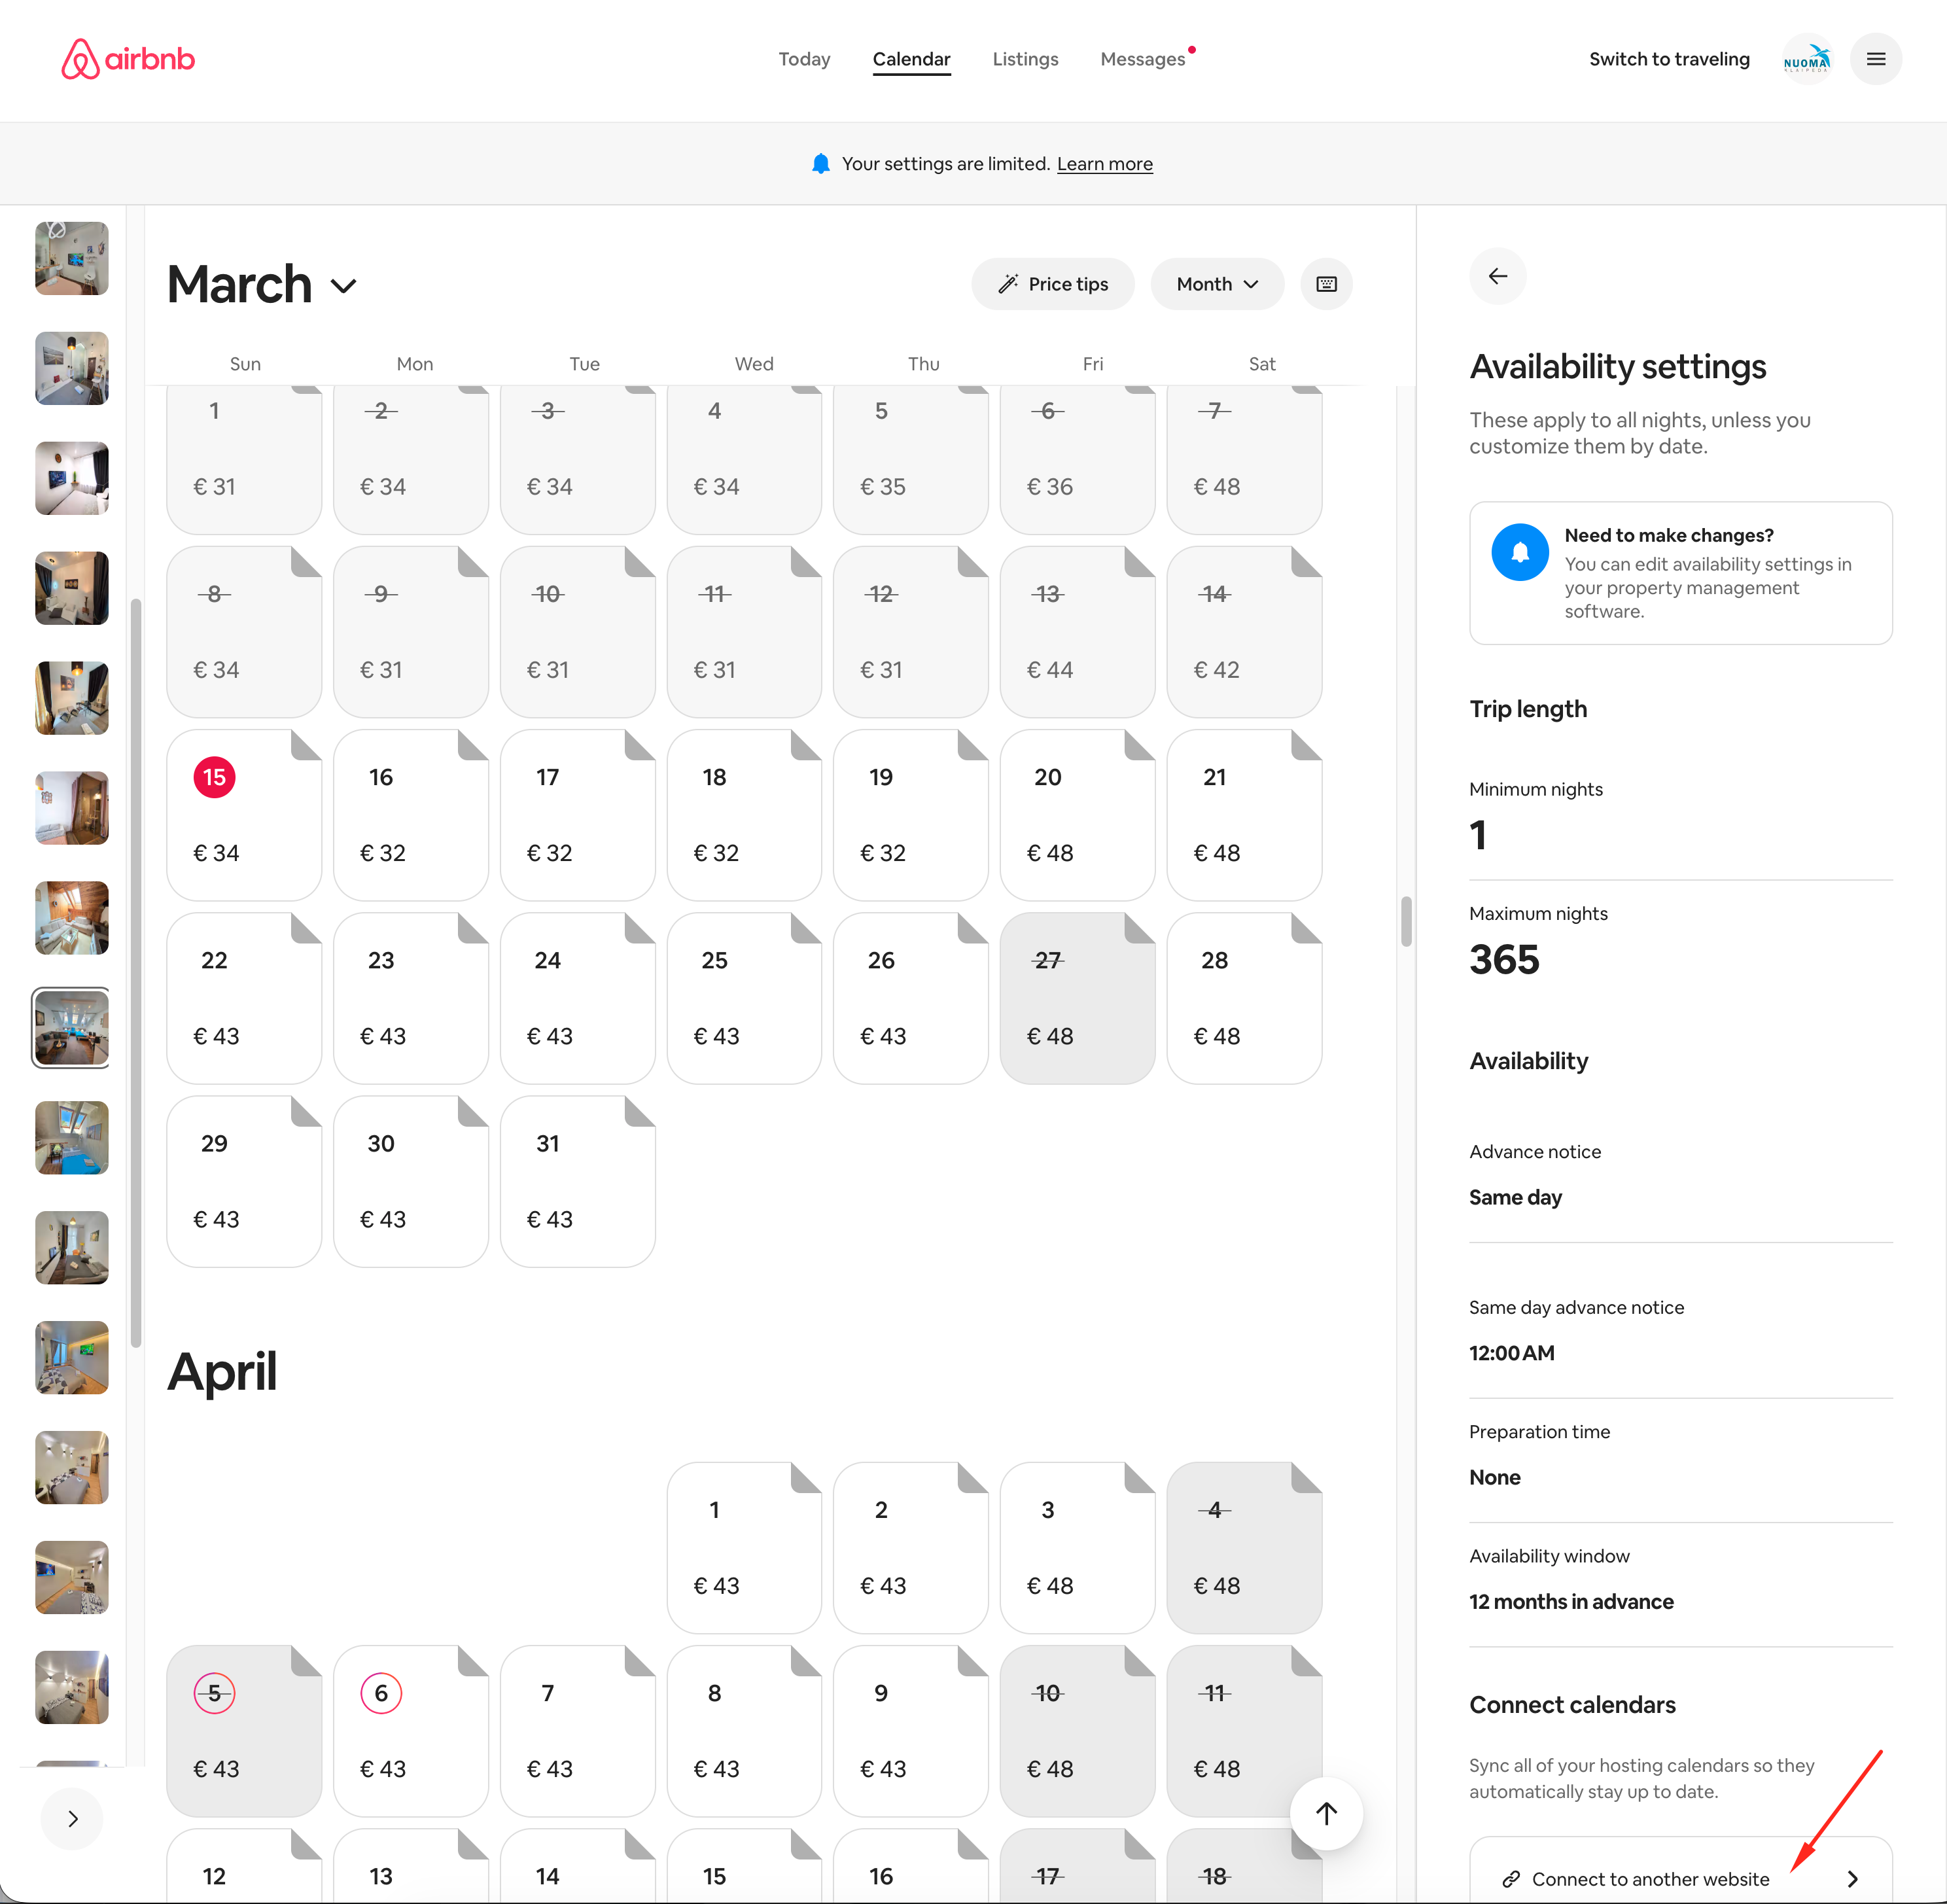Click the settings limited bell icon
Image resolution: width=1947 pixels, height=1904 pixels.
(821, 164)
